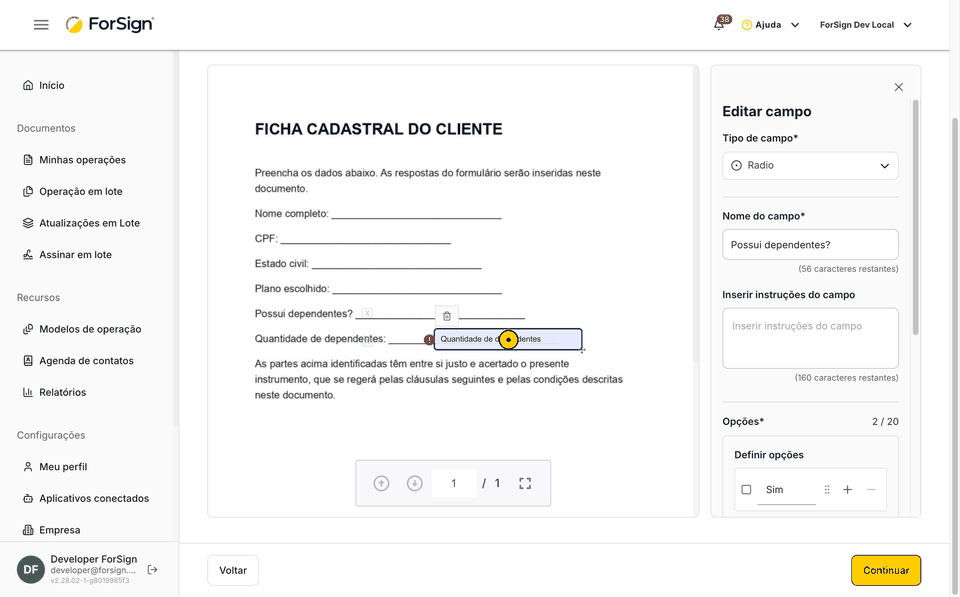This screenshot has height=597, width=960.
Task: Click the Inserir instruções do campo textarea
Action: (x=810, y=338)
